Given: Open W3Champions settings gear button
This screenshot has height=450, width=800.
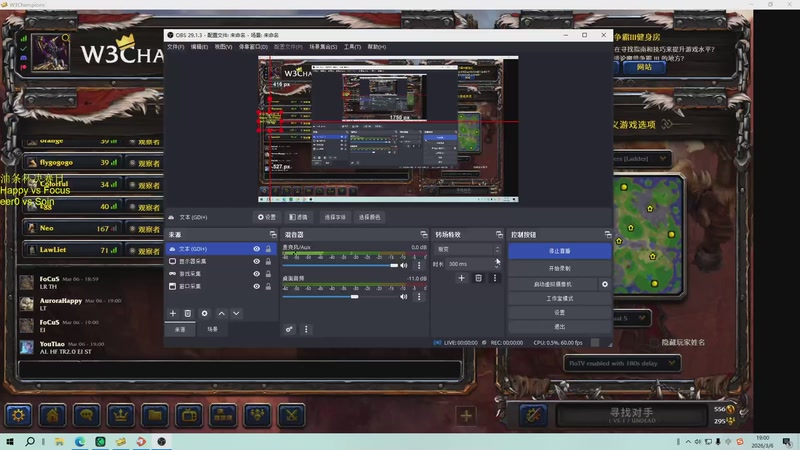Looking at the screenshot, I should (x=18, y=415).
